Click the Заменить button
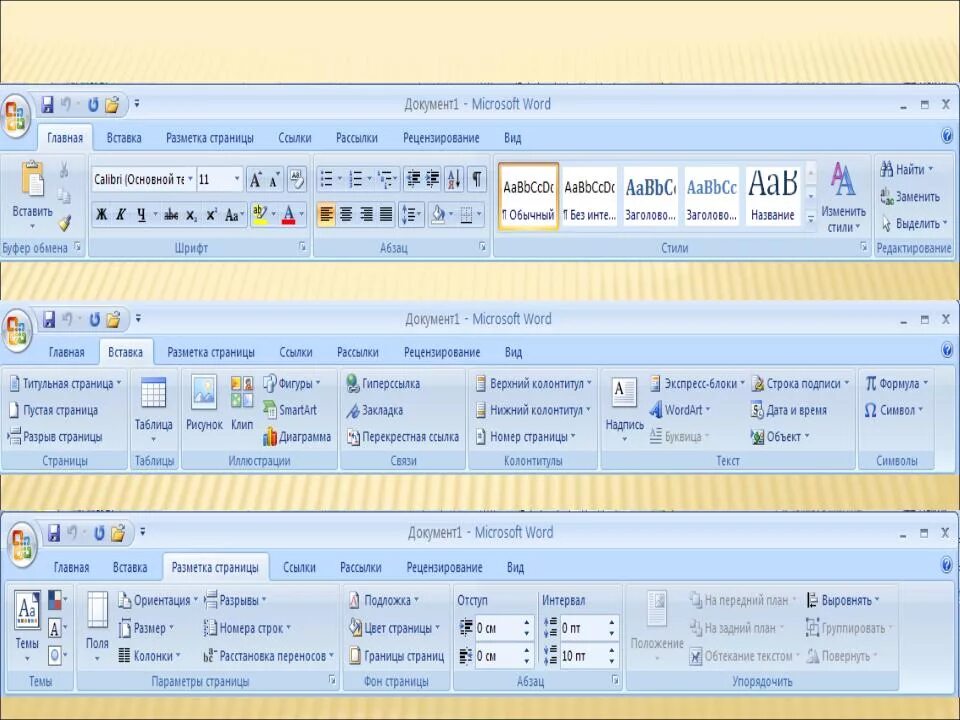The image size is (960, 720). [909, 197]
